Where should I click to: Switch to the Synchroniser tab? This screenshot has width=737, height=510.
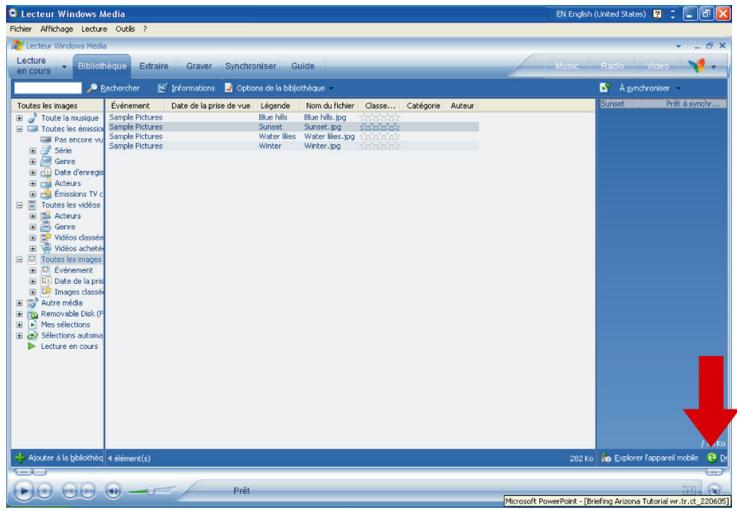[x=251, y=66]
